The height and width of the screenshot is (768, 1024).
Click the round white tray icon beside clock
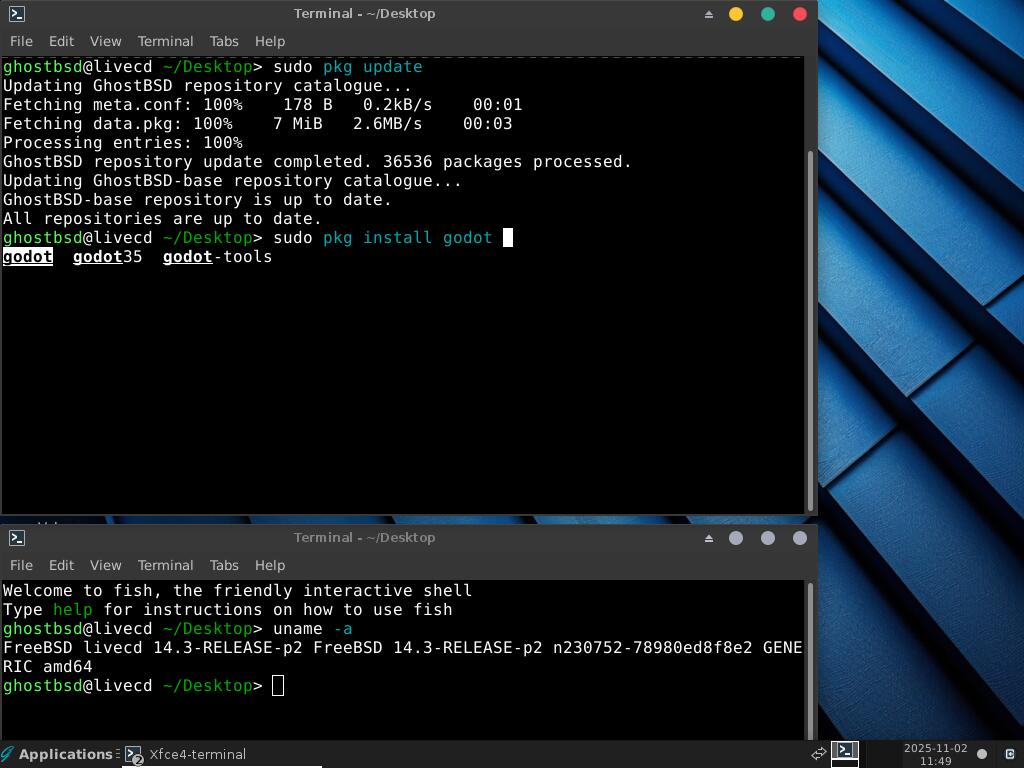(982, 754)
